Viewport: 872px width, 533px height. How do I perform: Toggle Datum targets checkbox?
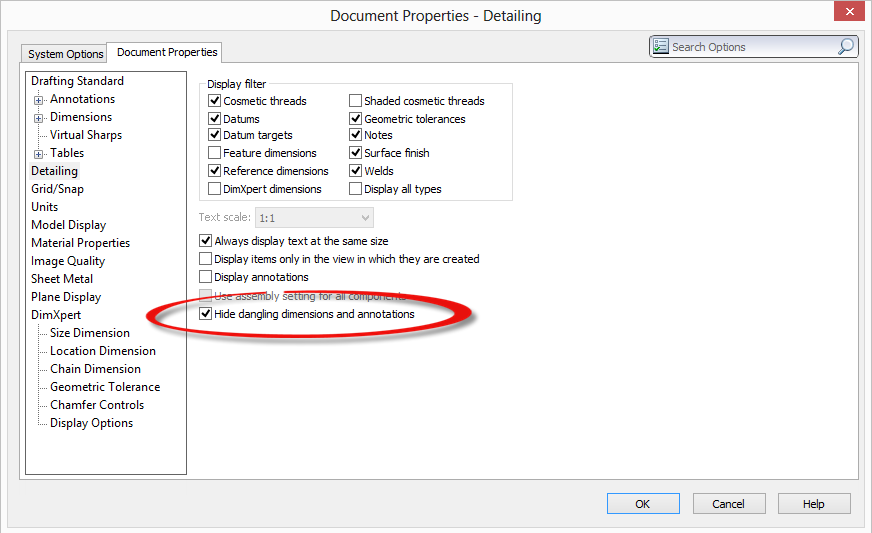coord(214,135)
